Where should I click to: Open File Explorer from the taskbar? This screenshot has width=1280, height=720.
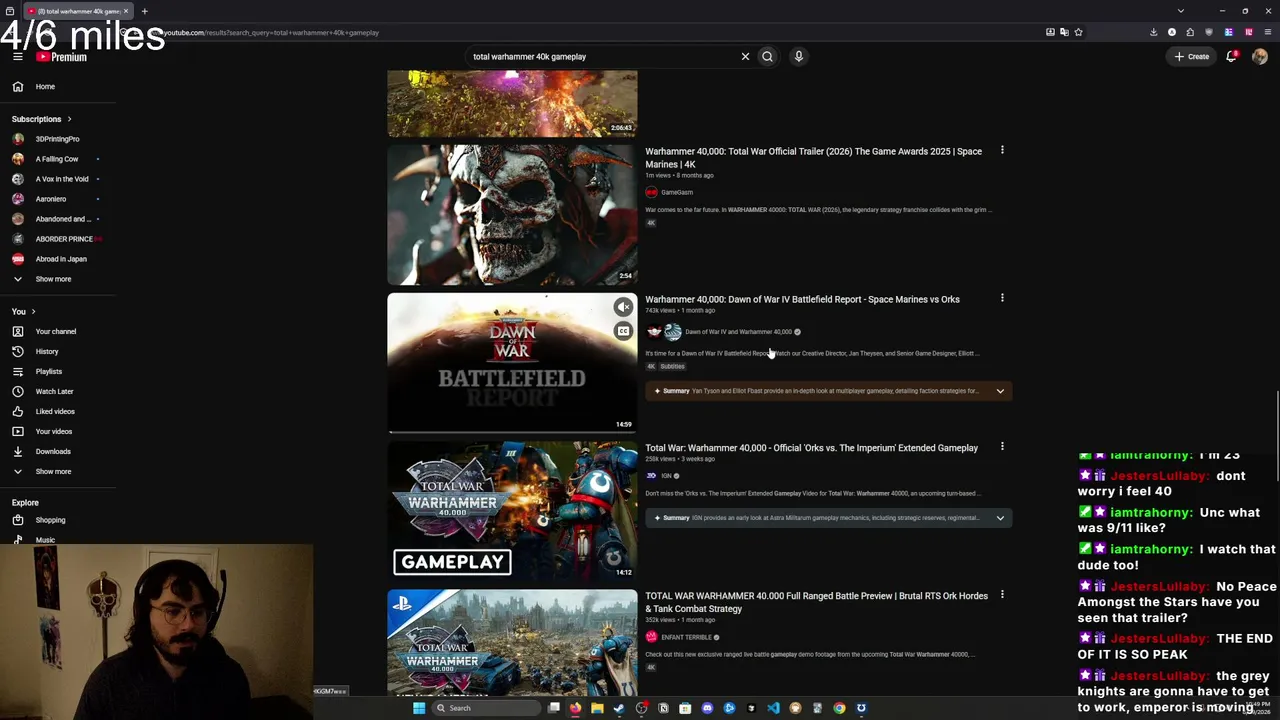point(597,708)
